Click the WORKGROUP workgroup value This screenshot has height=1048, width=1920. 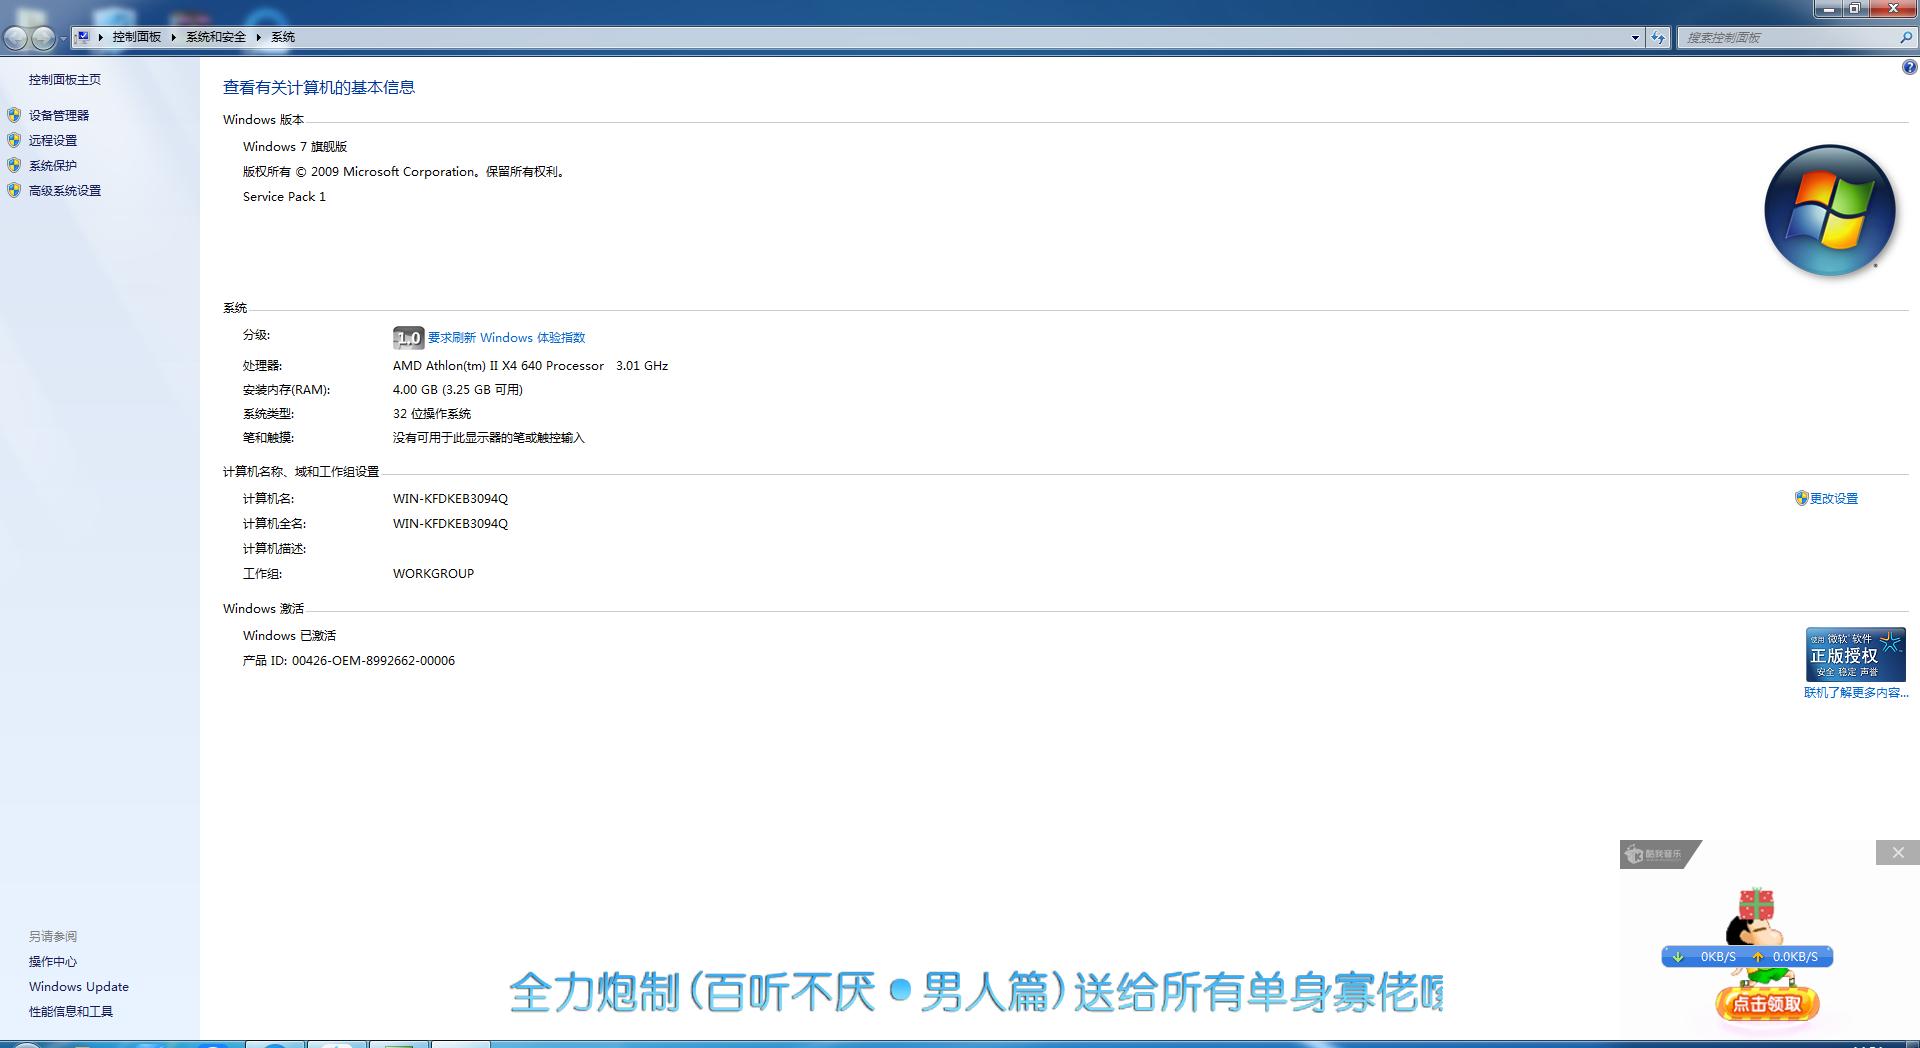pos(433,573)
